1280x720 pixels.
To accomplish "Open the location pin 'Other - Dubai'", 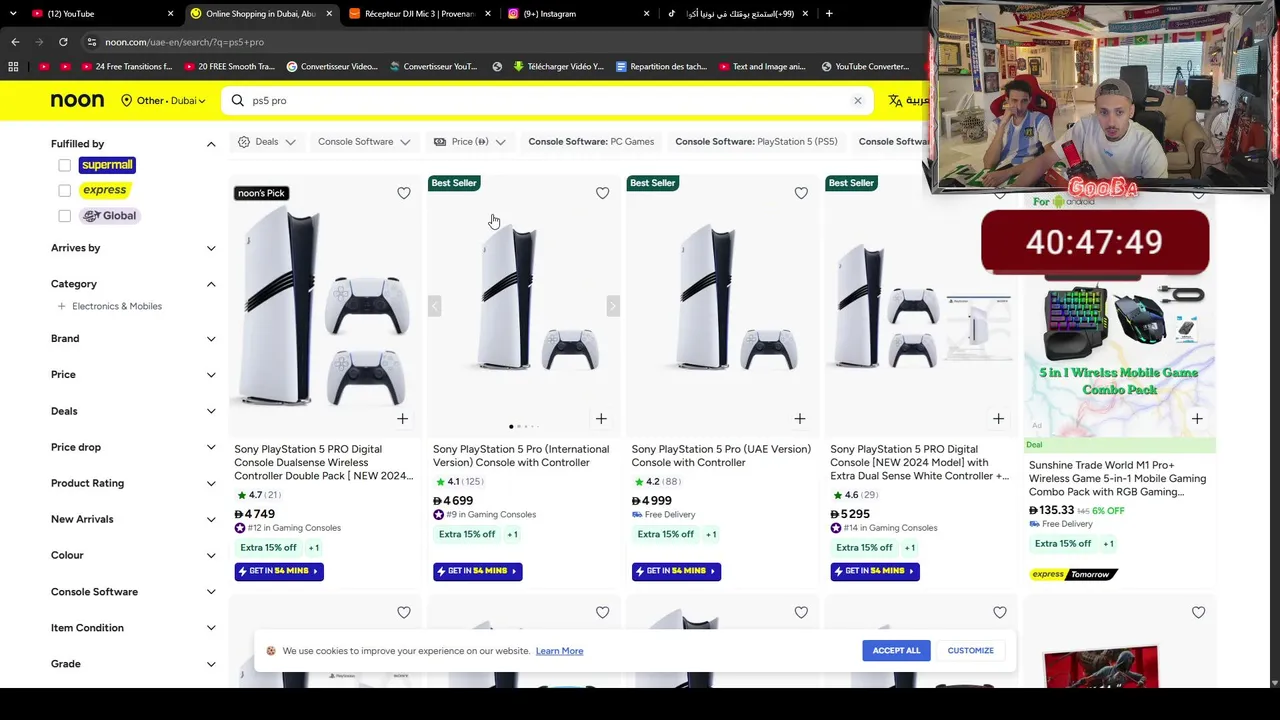I will pos(163,101).
